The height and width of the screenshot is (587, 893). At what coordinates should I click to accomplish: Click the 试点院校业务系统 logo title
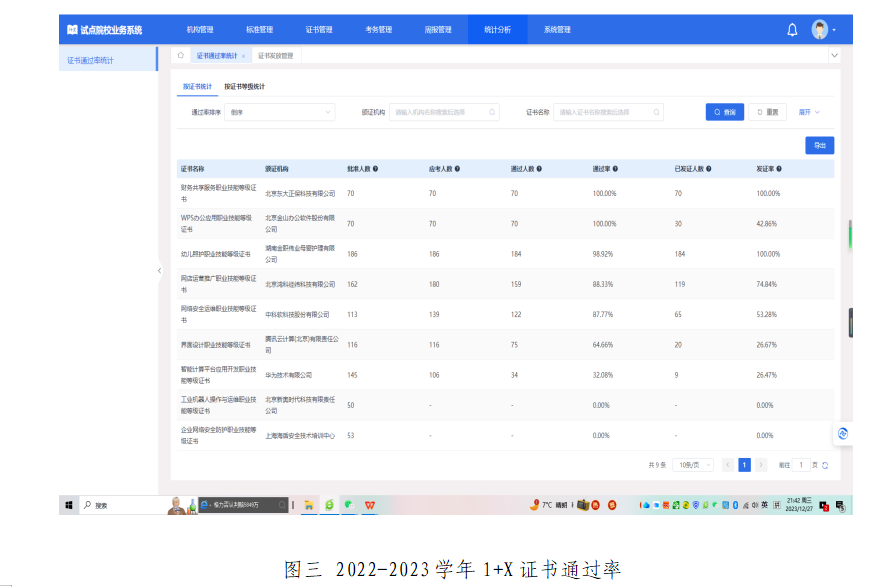pyautogui.click(x=105, y=30)
